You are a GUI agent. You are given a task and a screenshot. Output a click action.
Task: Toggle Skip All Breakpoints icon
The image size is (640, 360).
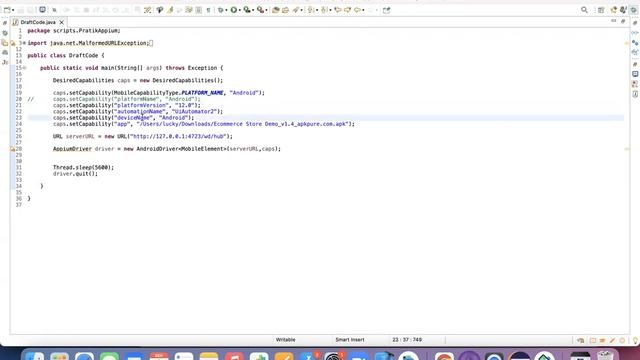pos(54,10)
